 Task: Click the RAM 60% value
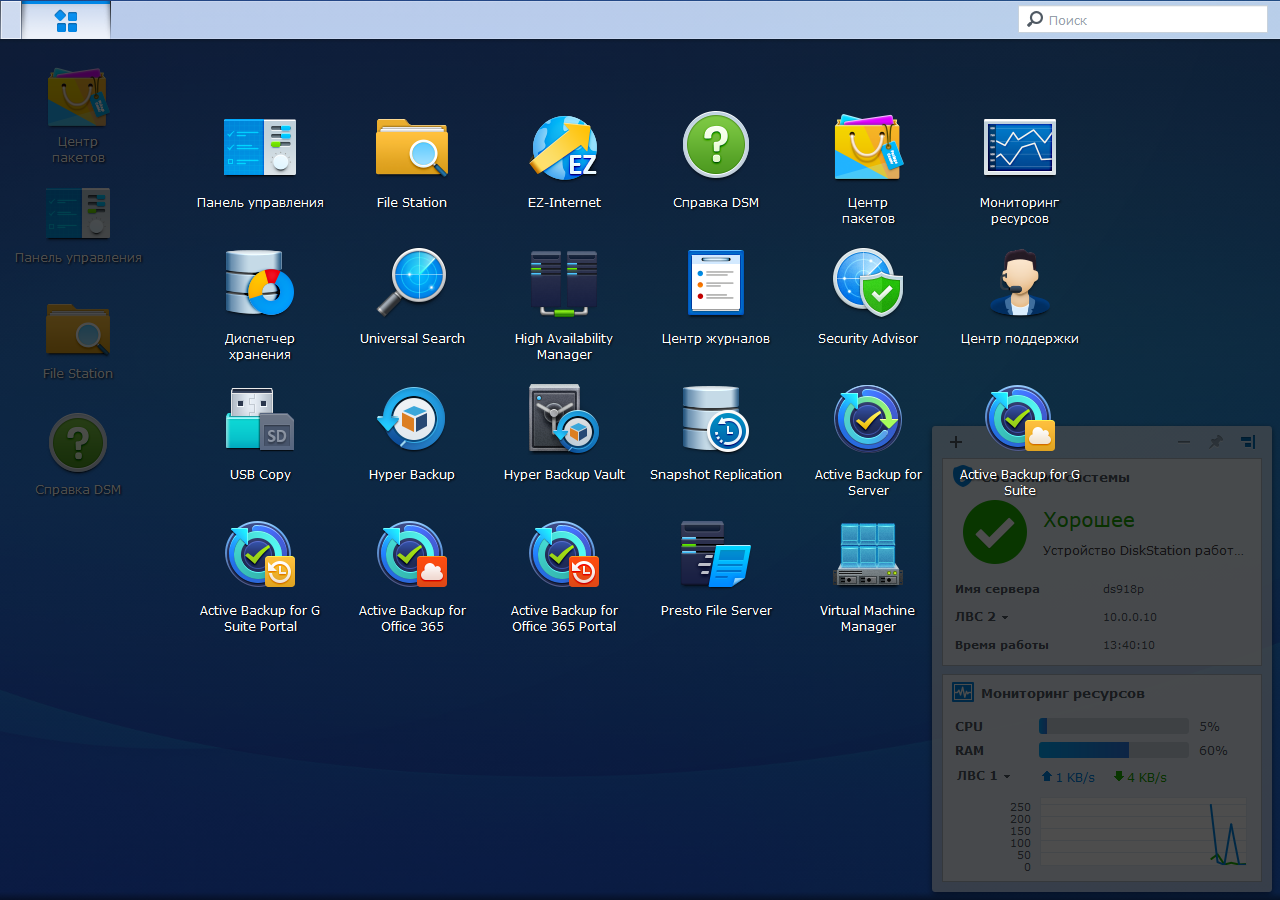pos(1213,751)
